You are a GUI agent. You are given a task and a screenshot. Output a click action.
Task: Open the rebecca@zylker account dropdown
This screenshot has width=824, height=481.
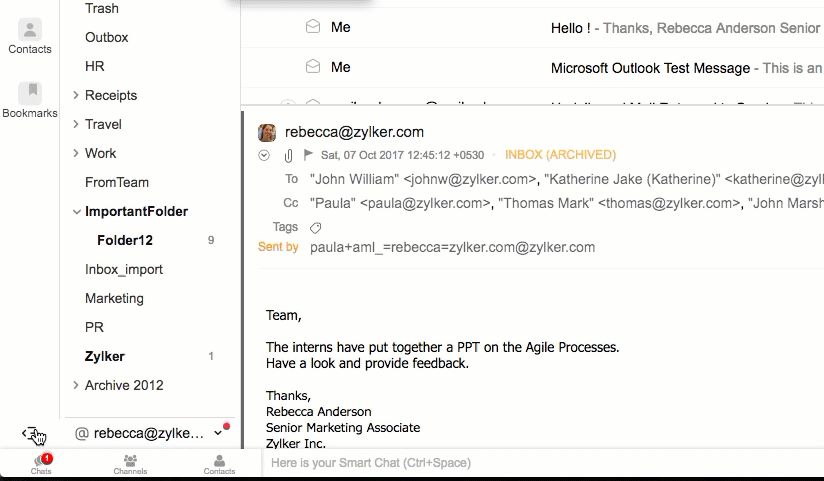(218, 433)
